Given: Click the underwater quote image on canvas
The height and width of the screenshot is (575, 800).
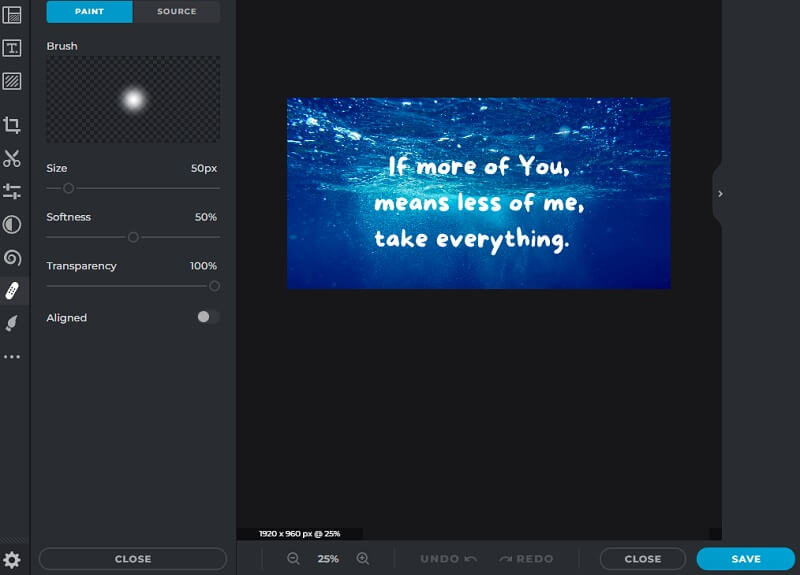Looking at the screenshot, I should [x=478, y=193].
